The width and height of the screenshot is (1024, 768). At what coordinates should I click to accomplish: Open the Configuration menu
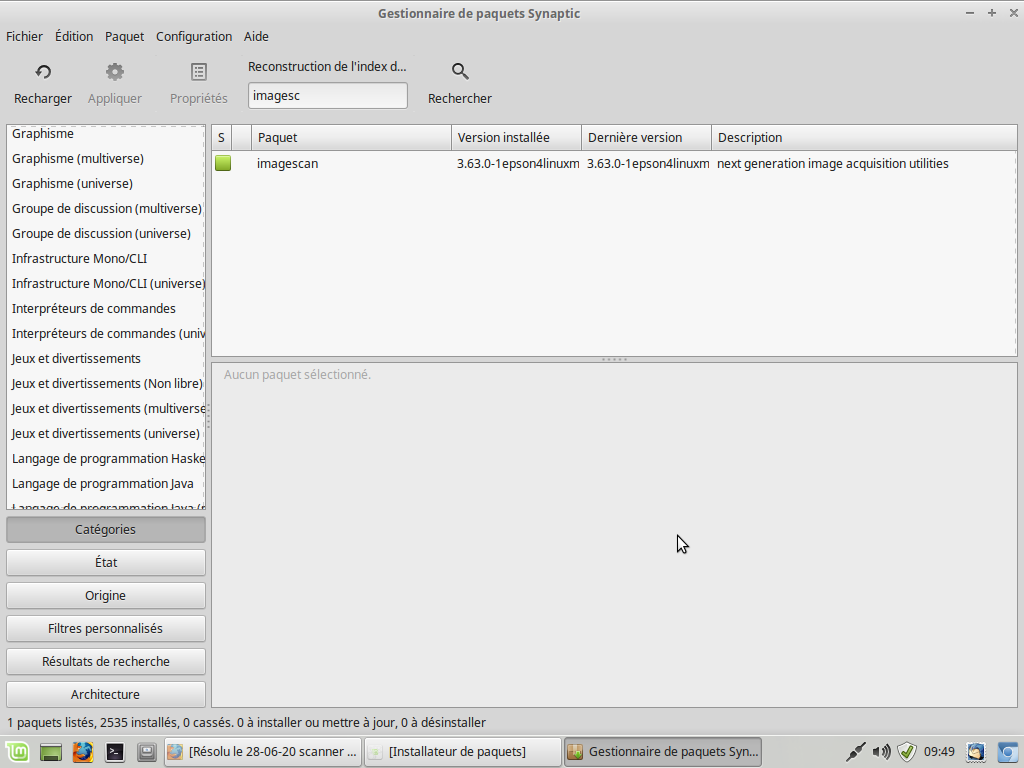point(194,36)
